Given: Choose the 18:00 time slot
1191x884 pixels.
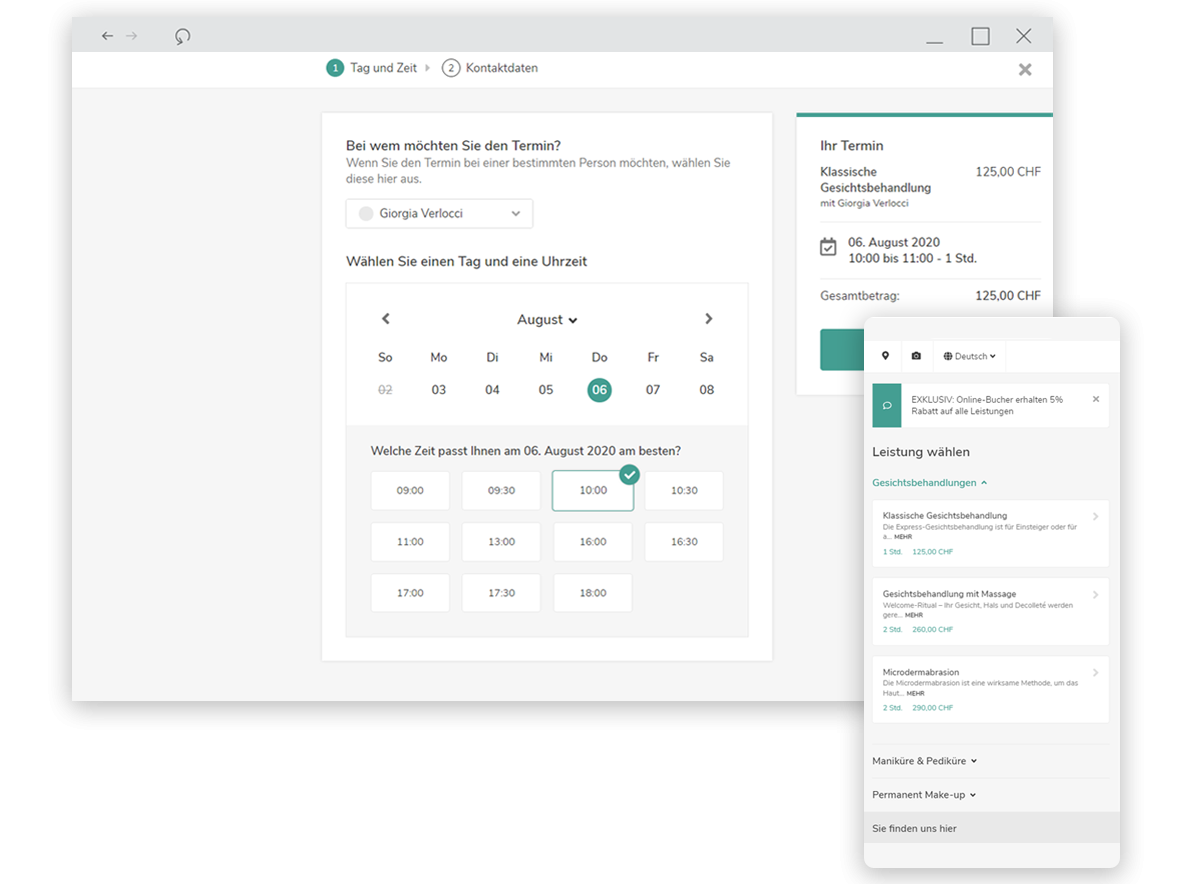Looking at the screenshot, I should coord(593,592).
